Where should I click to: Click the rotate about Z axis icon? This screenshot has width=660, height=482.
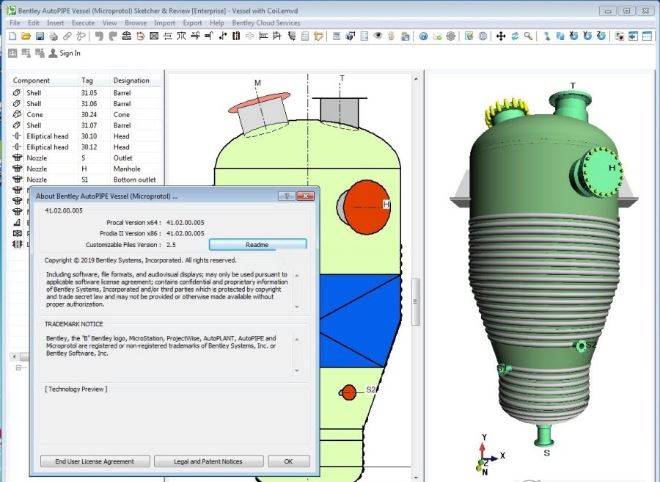coord(601,35)
